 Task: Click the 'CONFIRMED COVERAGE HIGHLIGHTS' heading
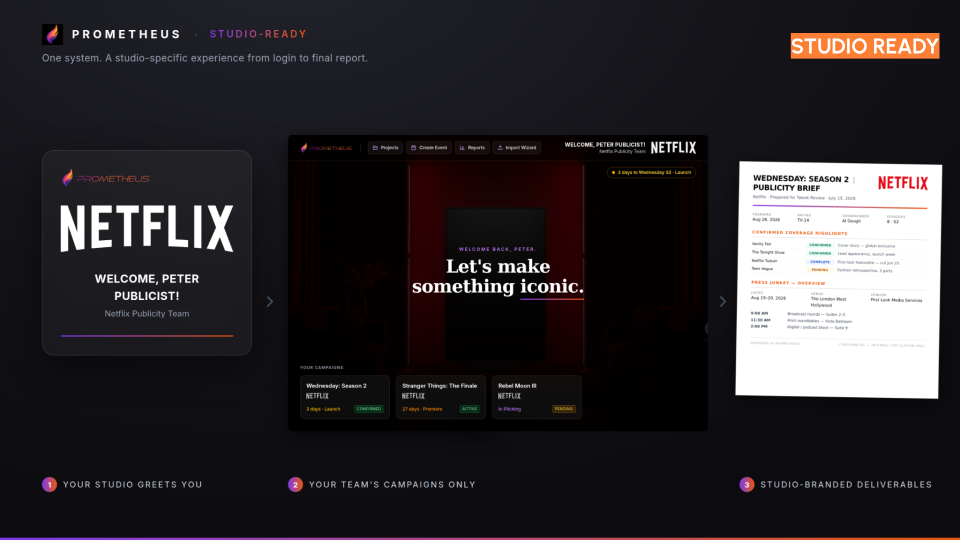tap(800, 233)
